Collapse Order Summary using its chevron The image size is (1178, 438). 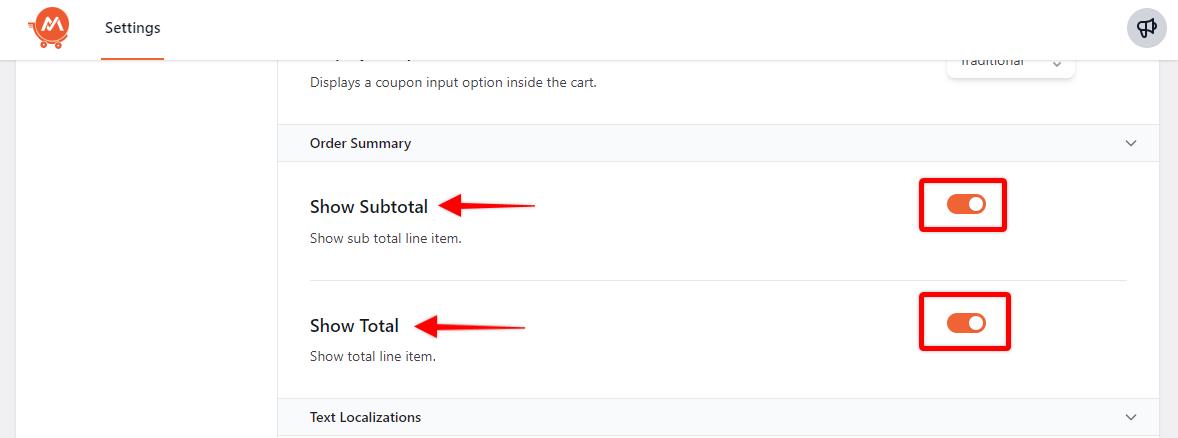point(1131,143)
